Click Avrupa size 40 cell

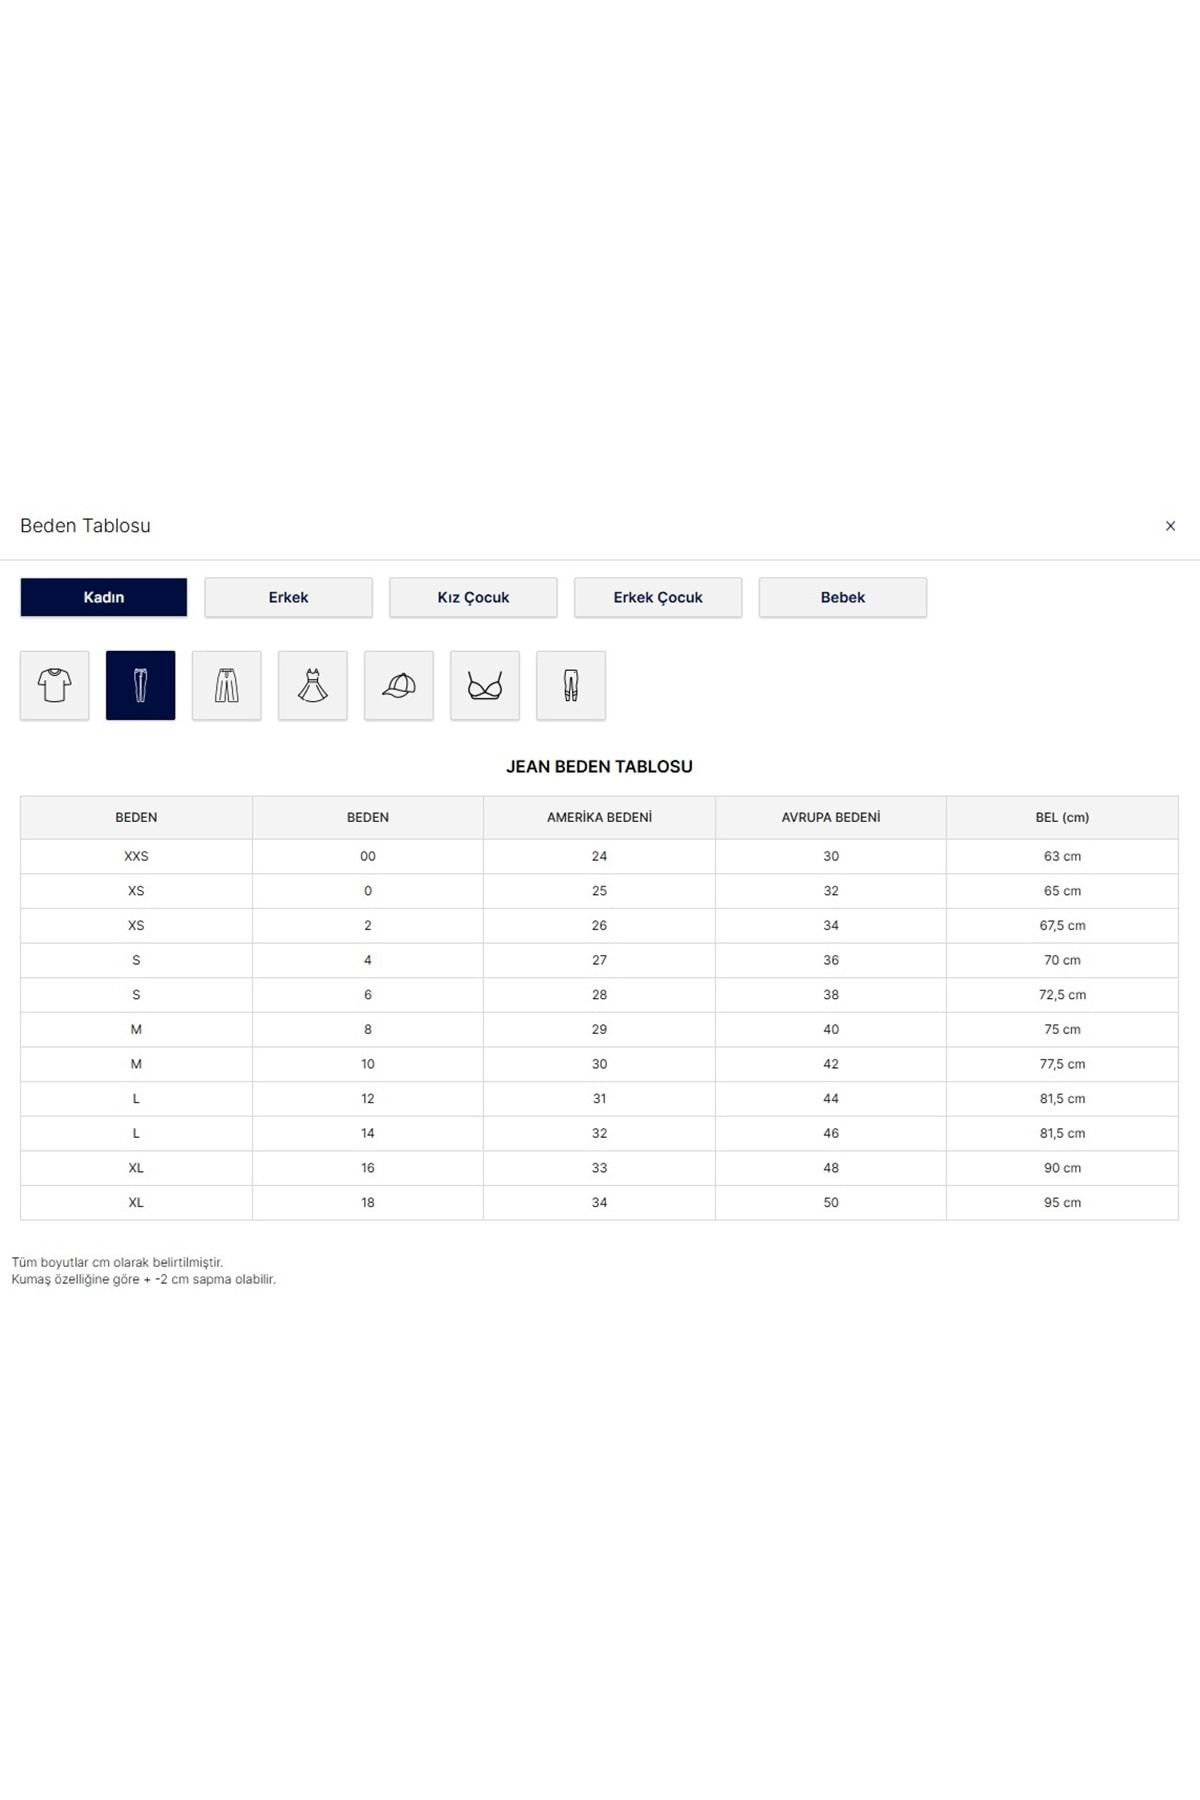831,1029
